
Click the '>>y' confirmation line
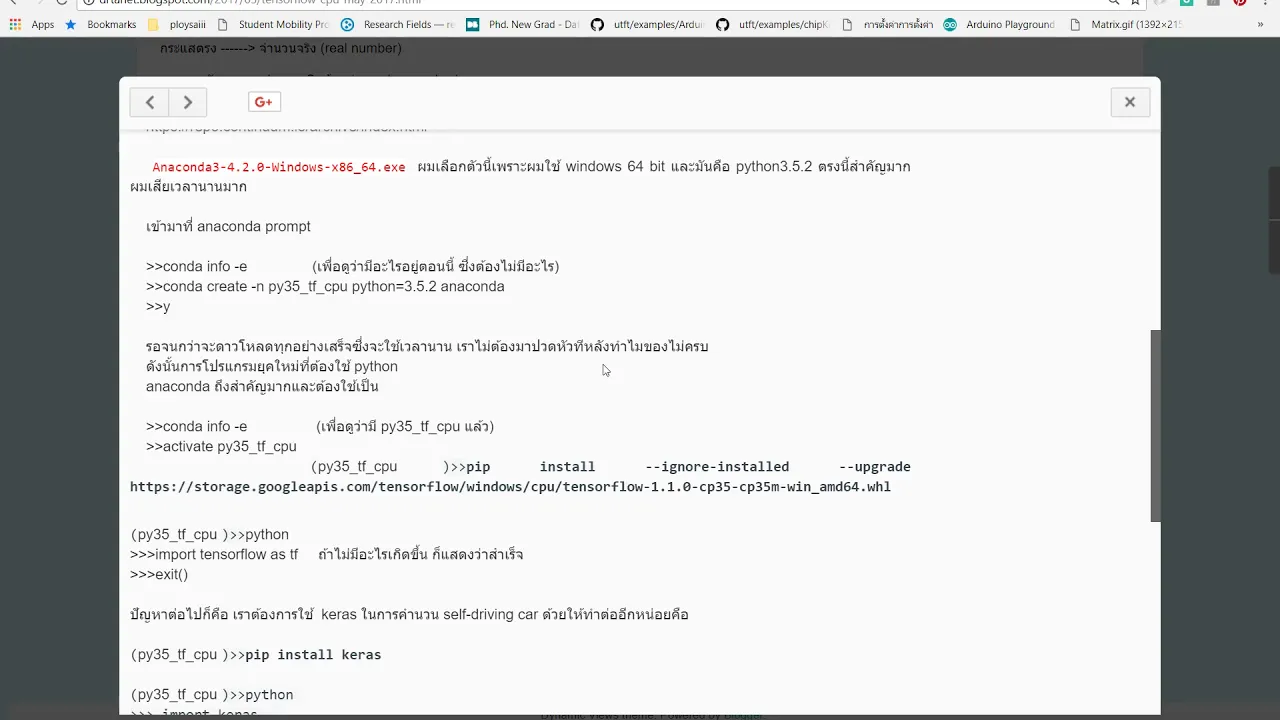(158, 306)
